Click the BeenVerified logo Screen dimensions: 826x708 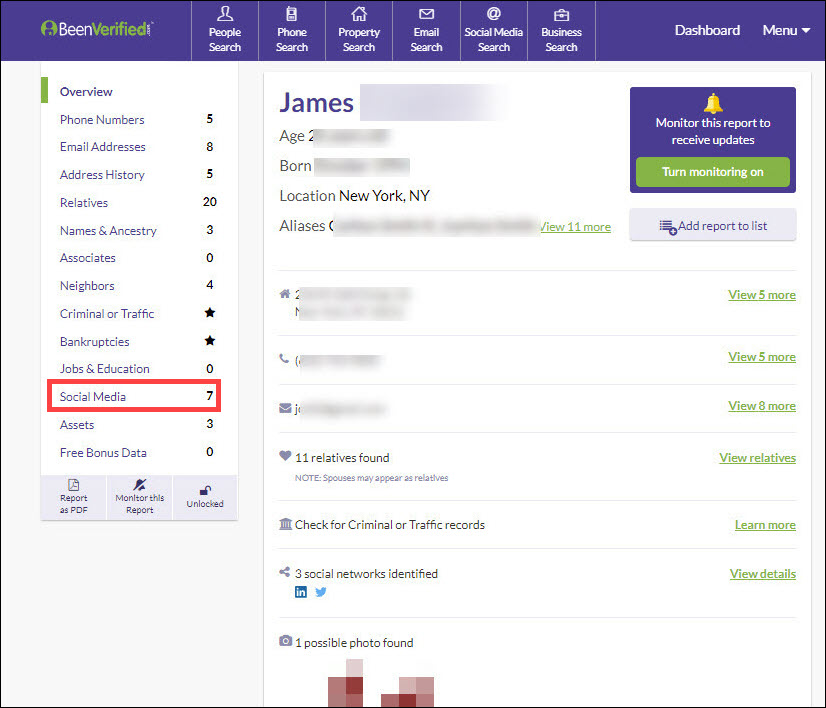(96, 29)
